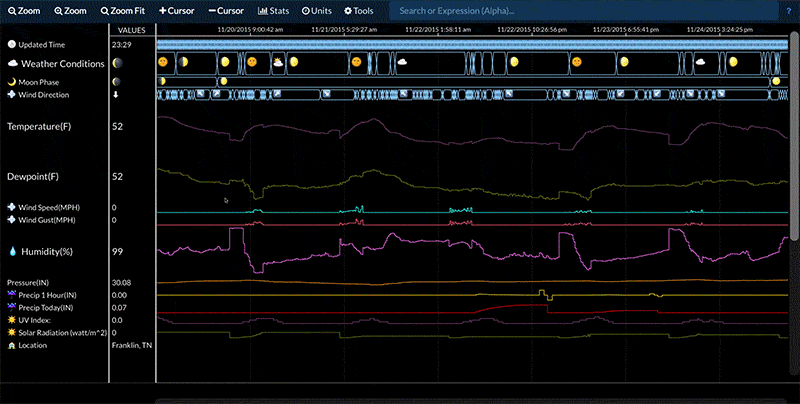Remove a cursor with the −Cursor button

[x=226, y=10]
